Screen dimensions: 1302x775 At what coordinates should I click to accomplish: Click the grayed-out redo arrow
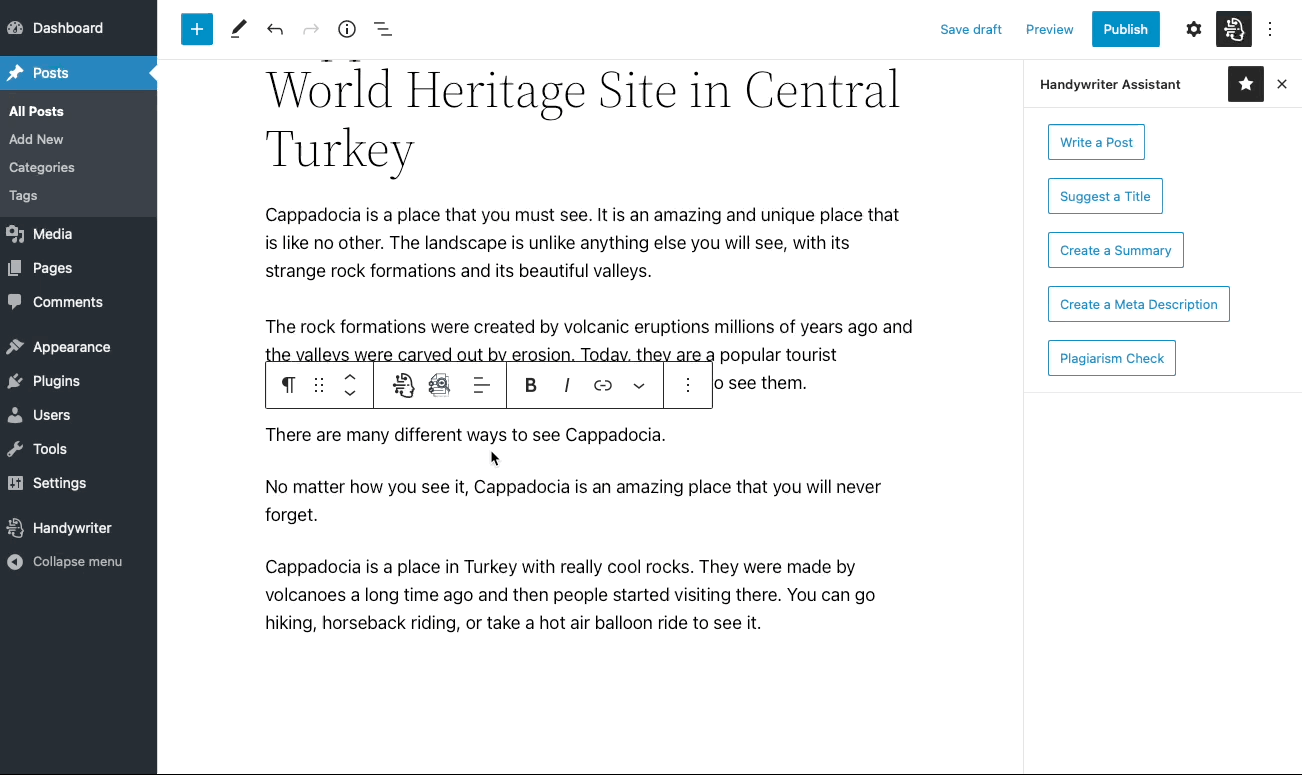point(311,29)
